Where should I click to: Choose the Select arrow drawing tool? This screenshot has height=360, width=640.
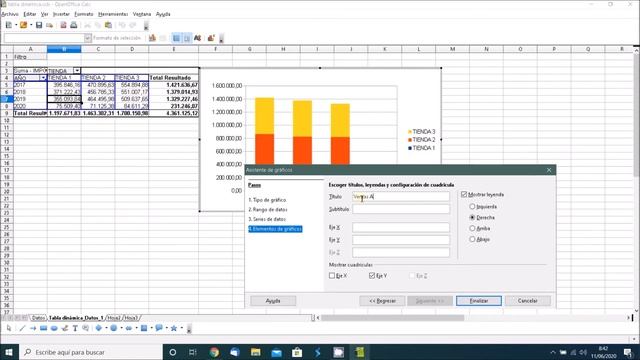[x=9, y=328]
